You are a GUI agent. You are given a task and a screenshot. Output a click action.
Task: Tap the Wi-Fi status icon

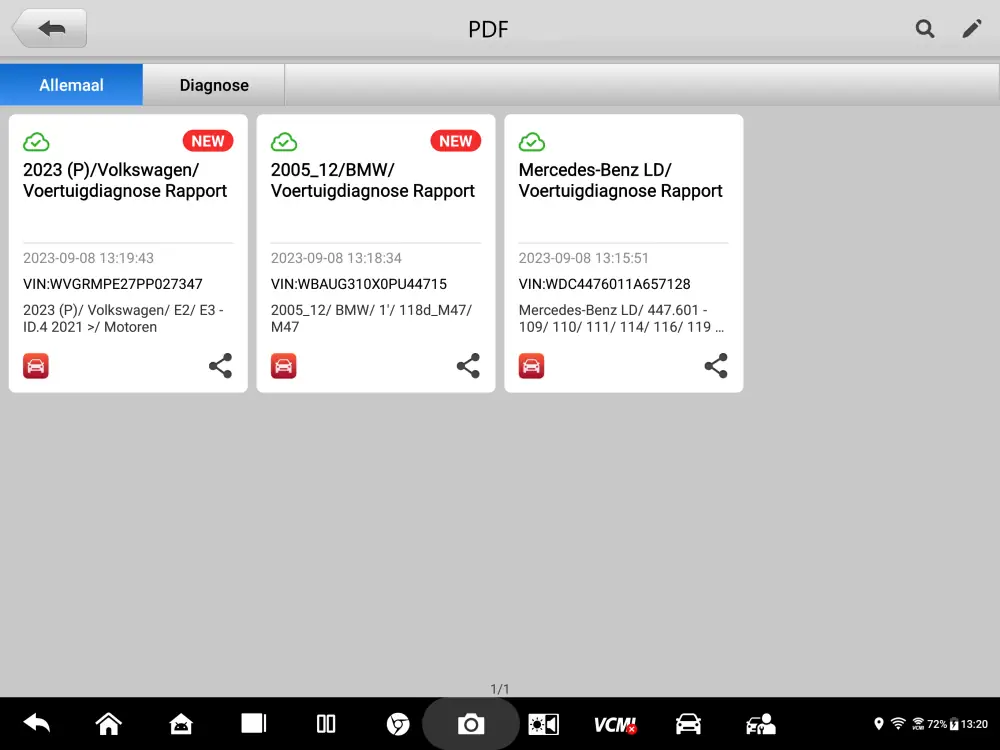tap(898, 724)
